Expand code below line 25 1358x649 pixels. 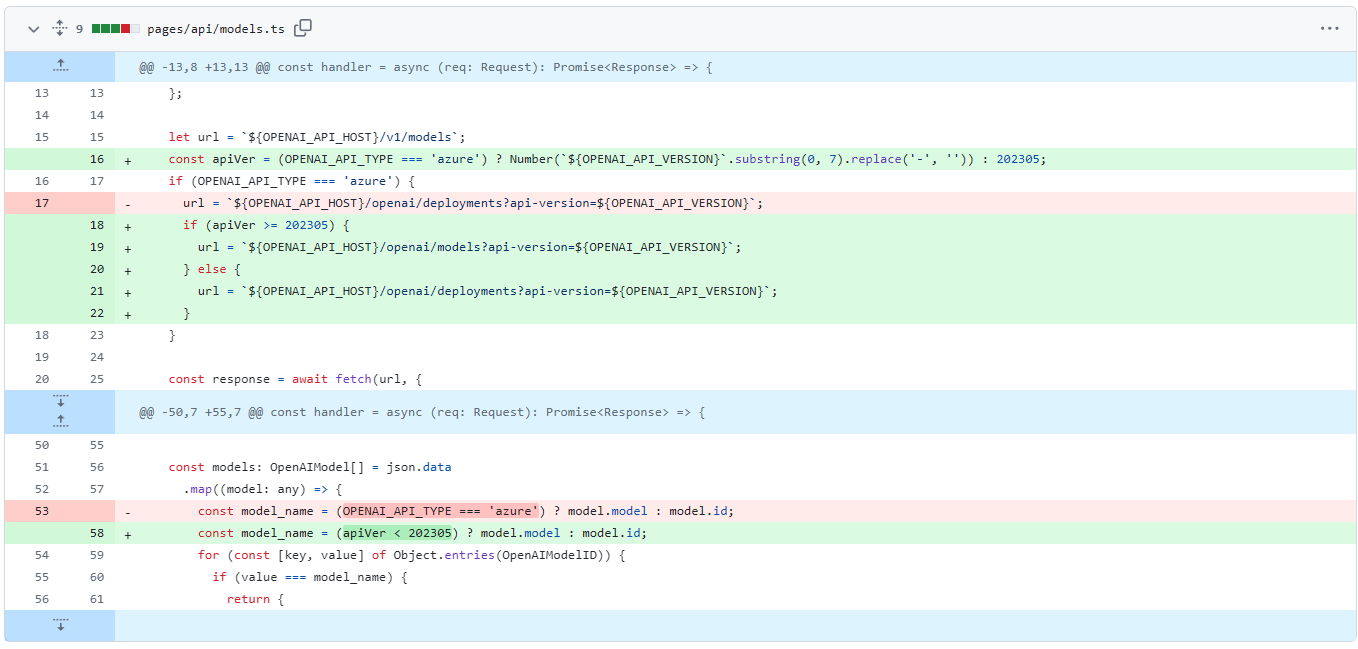(x=60, y=400)
